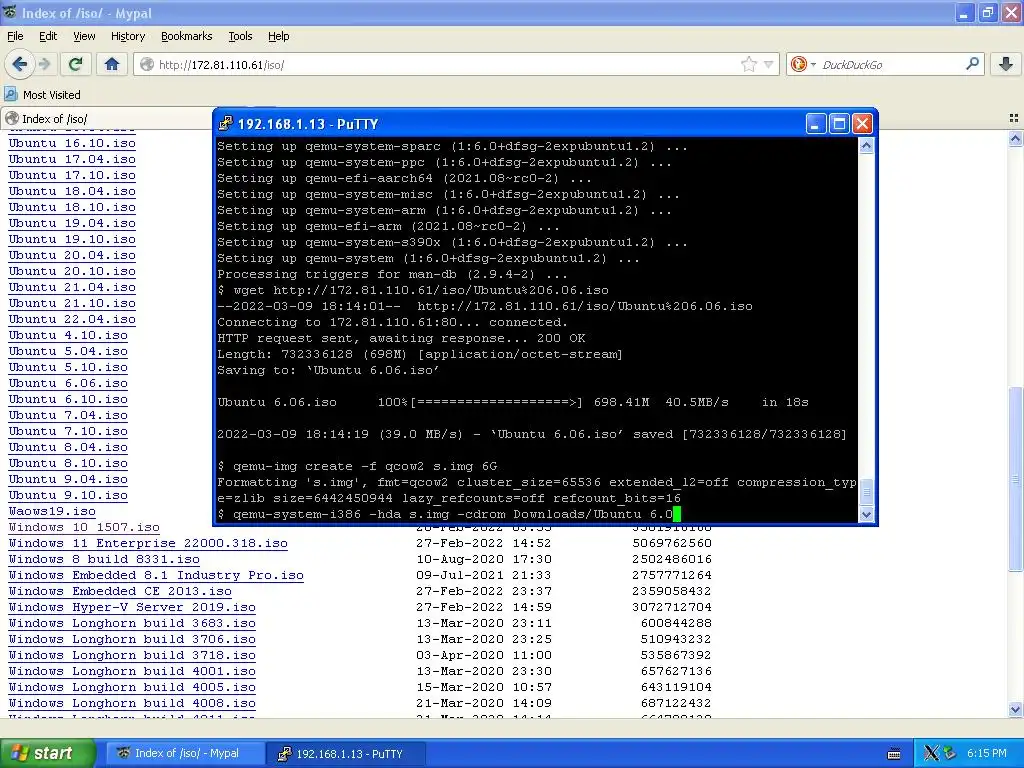Open the Ubuntu 16.10.iso link
The height and width of the screenshot is (768, 1024).
(72, 143)
